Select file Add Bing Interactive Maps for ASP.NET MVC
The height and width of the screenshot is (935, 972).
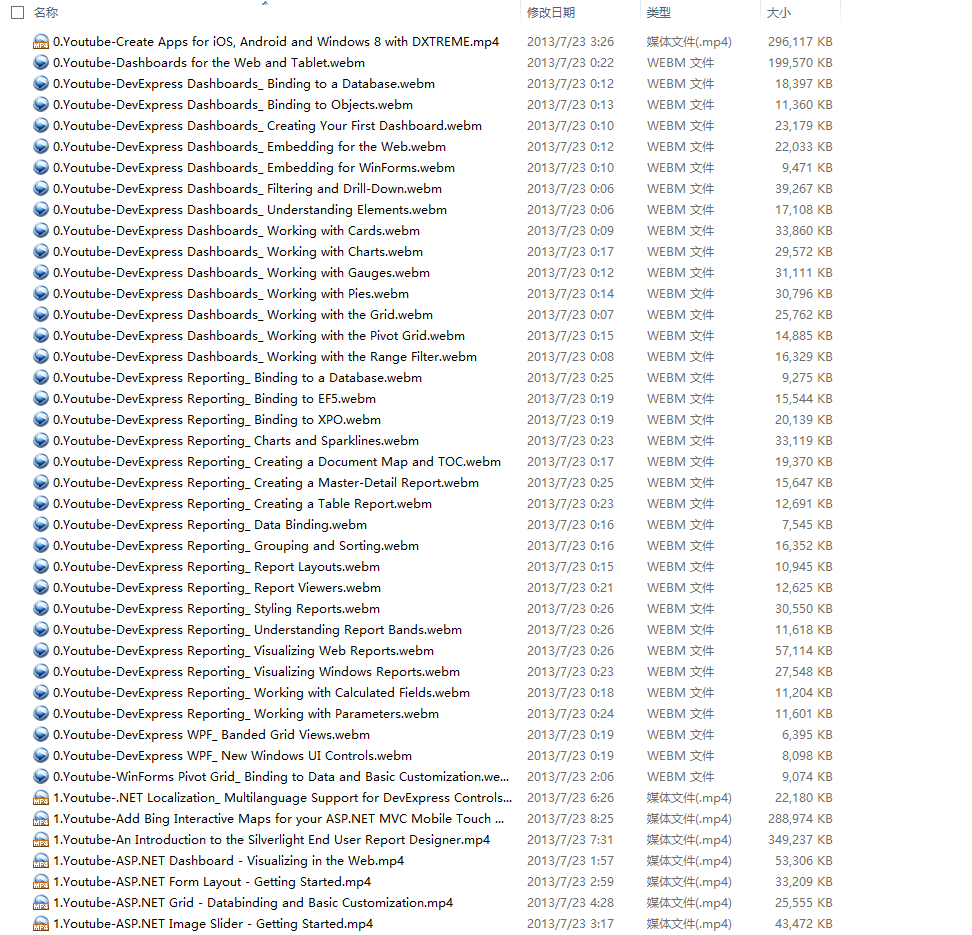(x=278, y=819)
